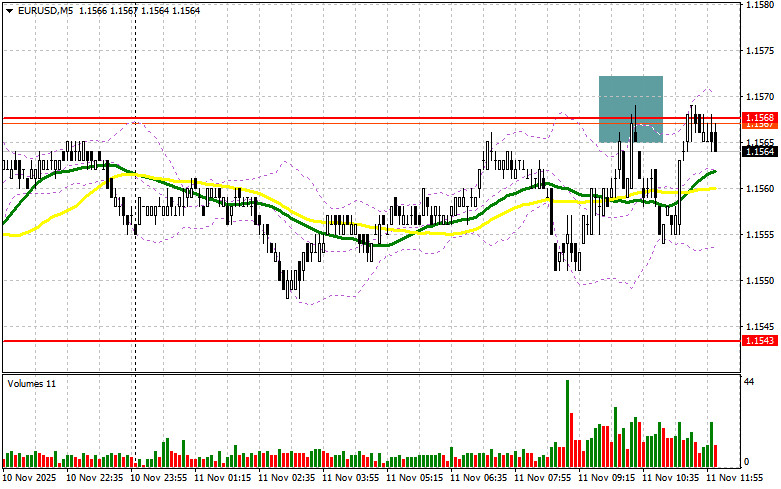Click the 11 Nov 02:35 time label
Viewport: 781px width, 489px height.
click(286, 478)
